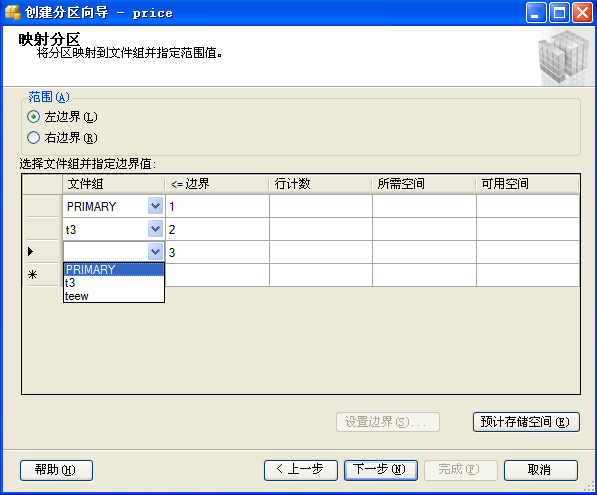Screen dimensions: 597x495
Task: Click the wizard title bar app icon
Action: 12,12
